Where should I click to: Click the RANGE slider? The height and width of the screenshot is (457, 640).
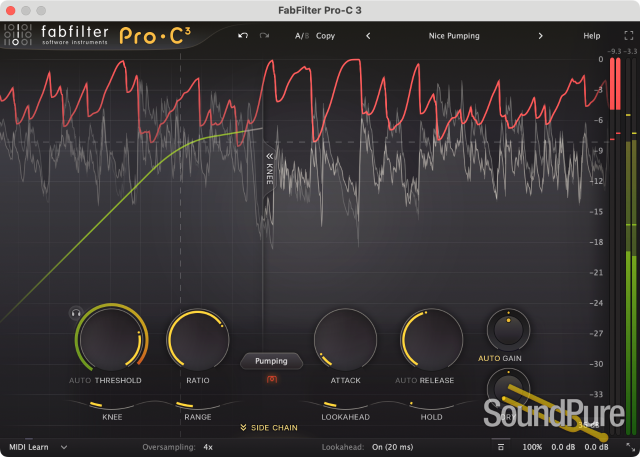[x=198, y=405]
